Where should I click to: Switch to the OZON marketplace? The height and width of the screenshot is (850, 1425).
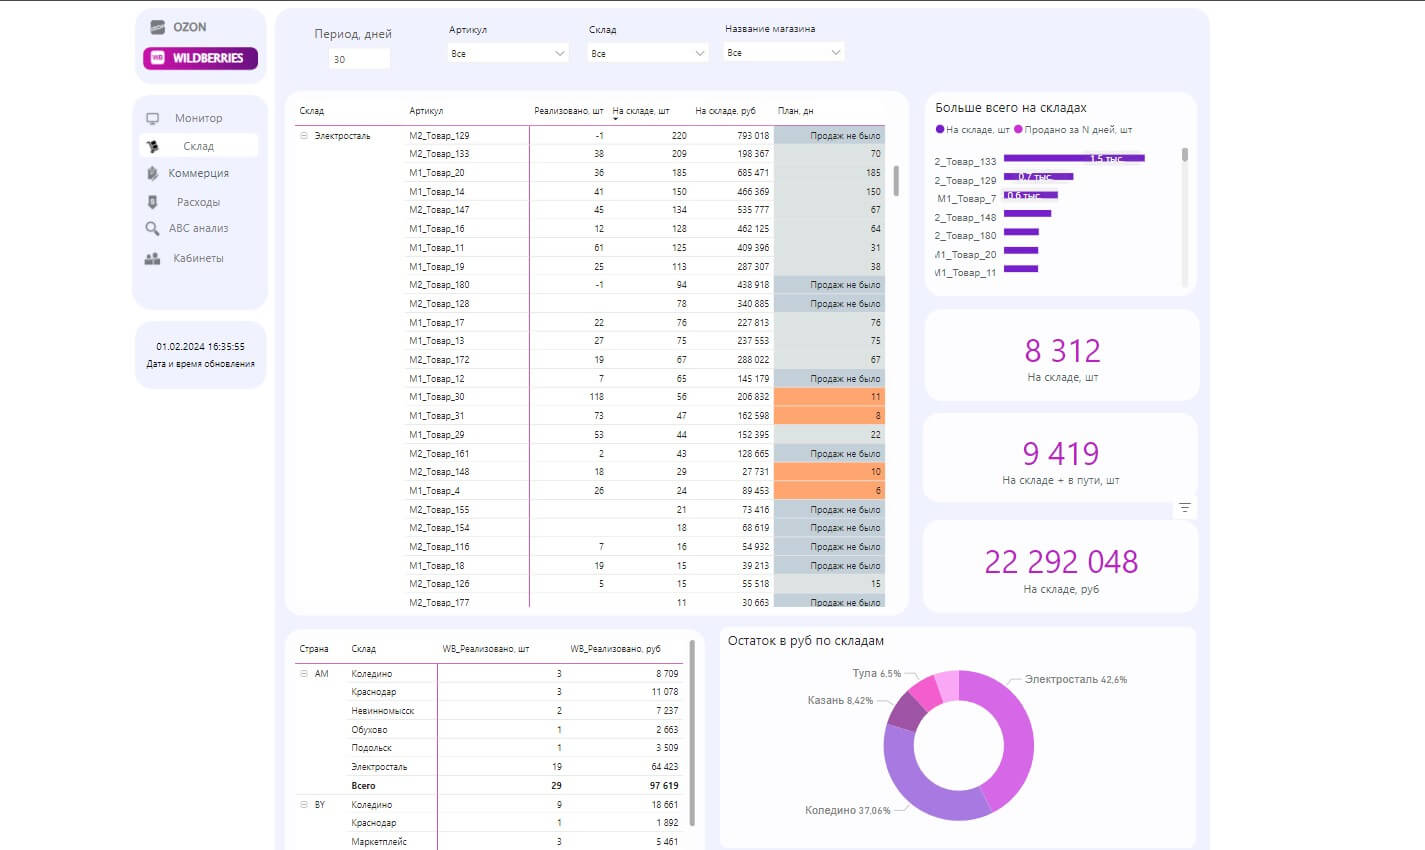[179, 27]
